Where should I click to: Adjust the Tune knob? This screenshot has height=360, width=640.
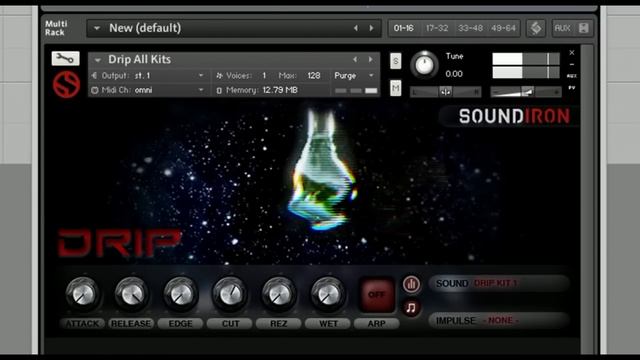pos(424,65)
